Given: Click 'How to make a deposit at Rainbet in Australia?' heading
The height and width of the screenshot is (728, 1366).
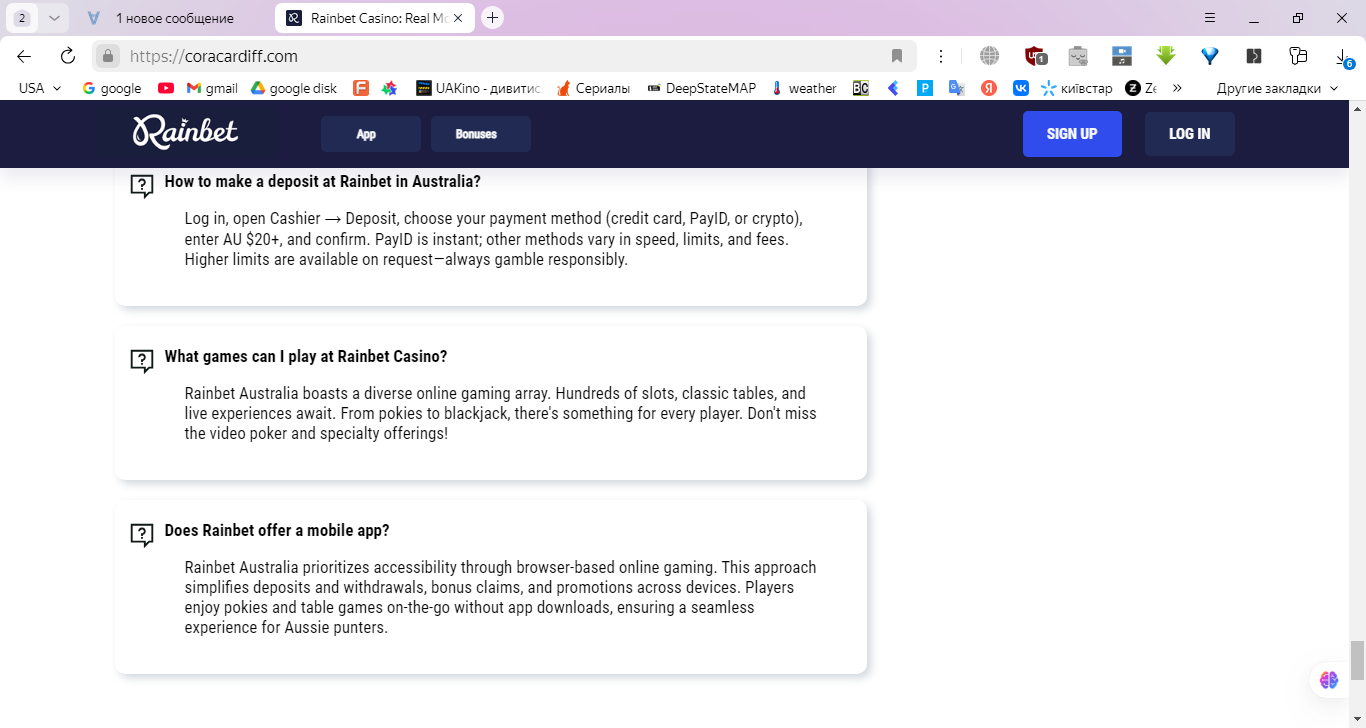Looking at the screenshot, I should (x=323, y=182).
